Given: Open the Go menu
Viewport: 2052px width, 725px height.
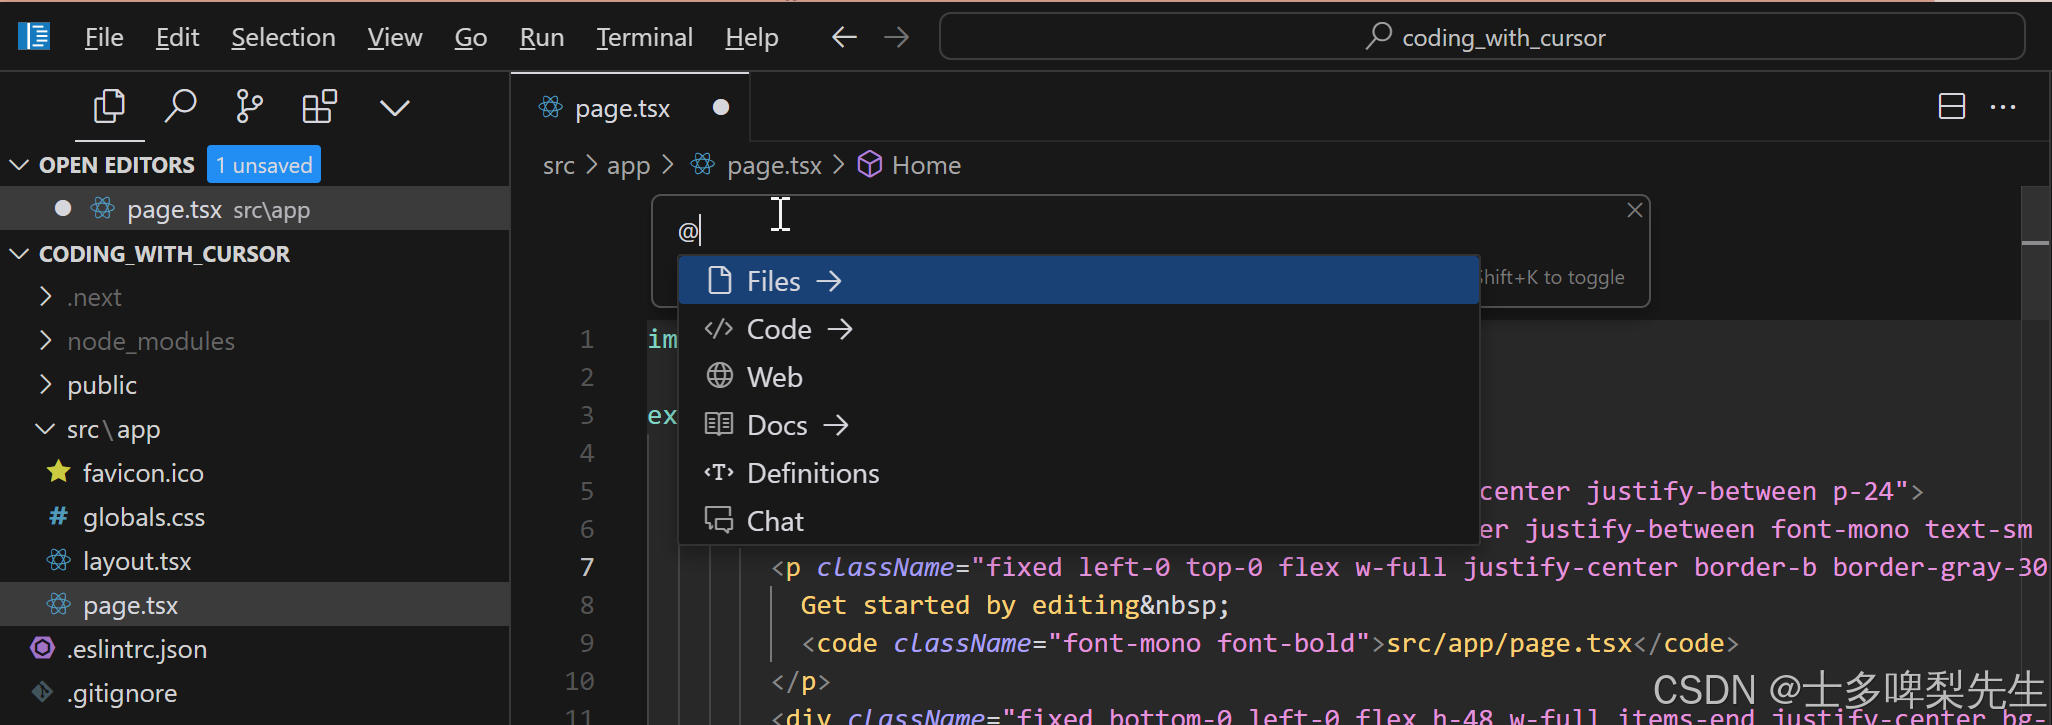Looking at the screenshot, I should coord(470,37).
